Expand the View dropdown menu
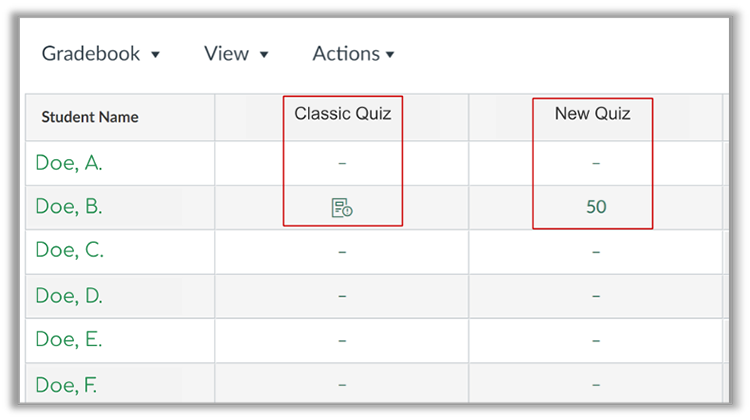The image size is (750, 420). pyautogui.click(x=236, y=54)
